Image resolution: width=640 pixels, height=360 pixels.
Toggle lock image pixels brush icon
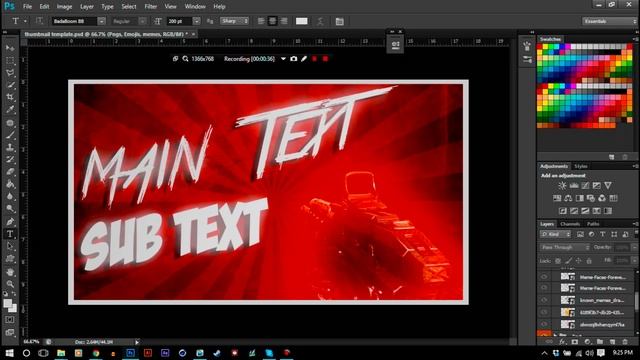568,260
